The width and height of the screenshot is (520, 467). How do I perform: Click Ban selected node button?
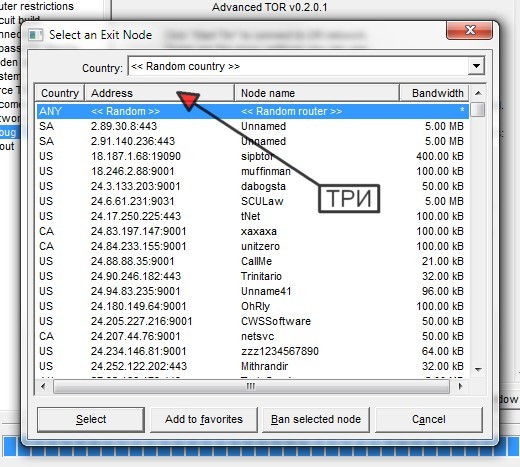coord(316,419)
